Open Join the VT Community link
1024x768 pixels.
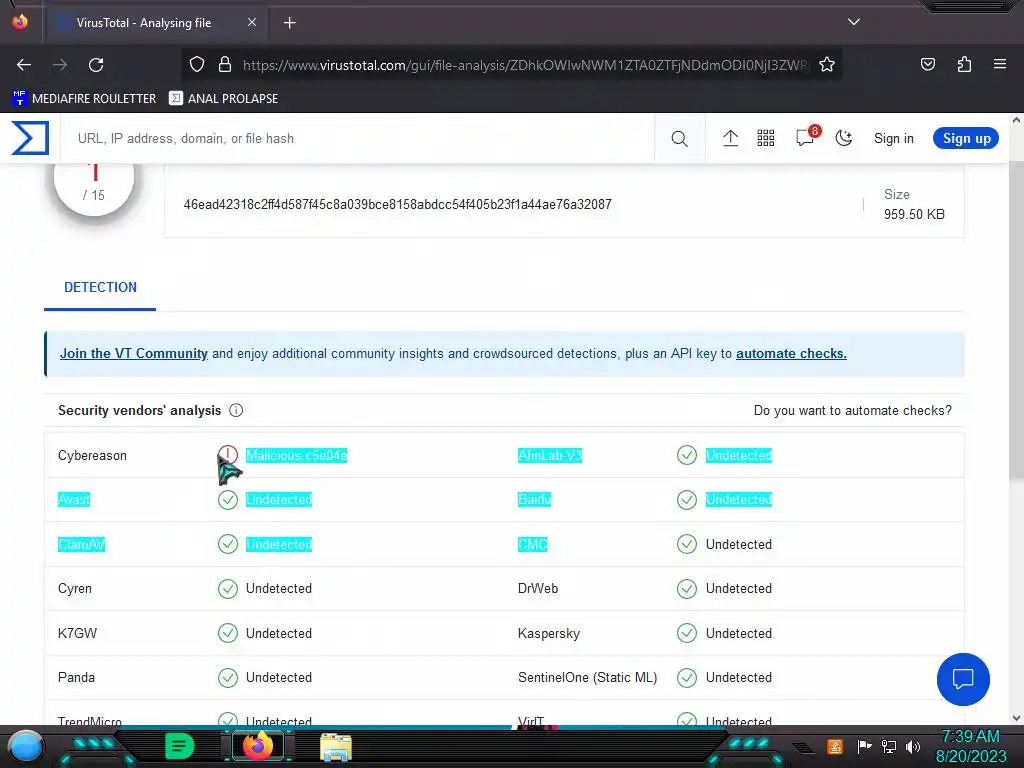(134, 353)
